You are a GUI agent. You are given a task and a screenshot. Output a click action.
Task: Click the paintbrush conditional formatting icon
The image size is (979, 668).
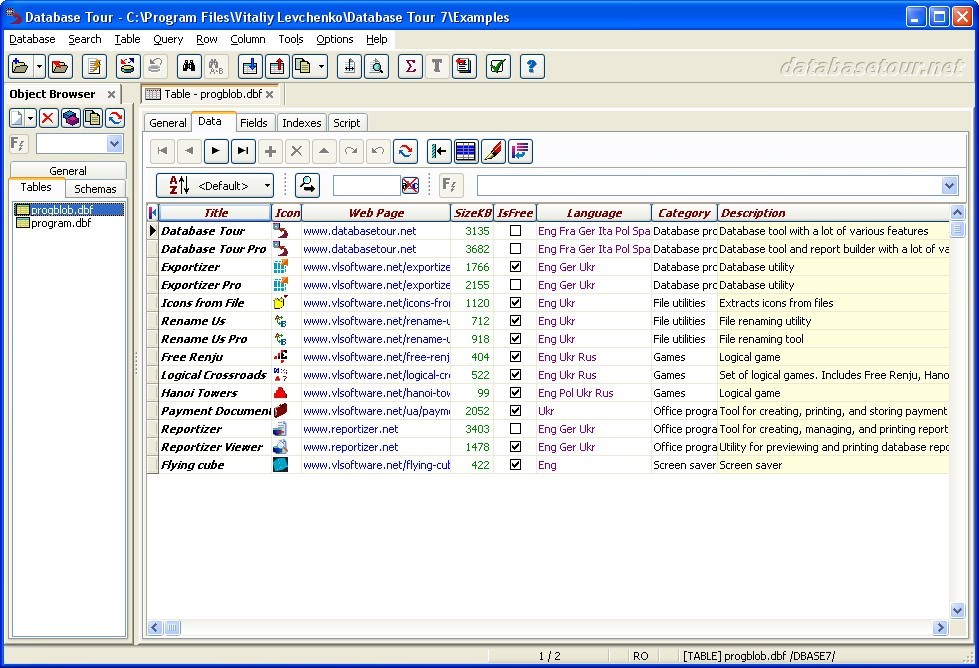[x=493, y=151]
